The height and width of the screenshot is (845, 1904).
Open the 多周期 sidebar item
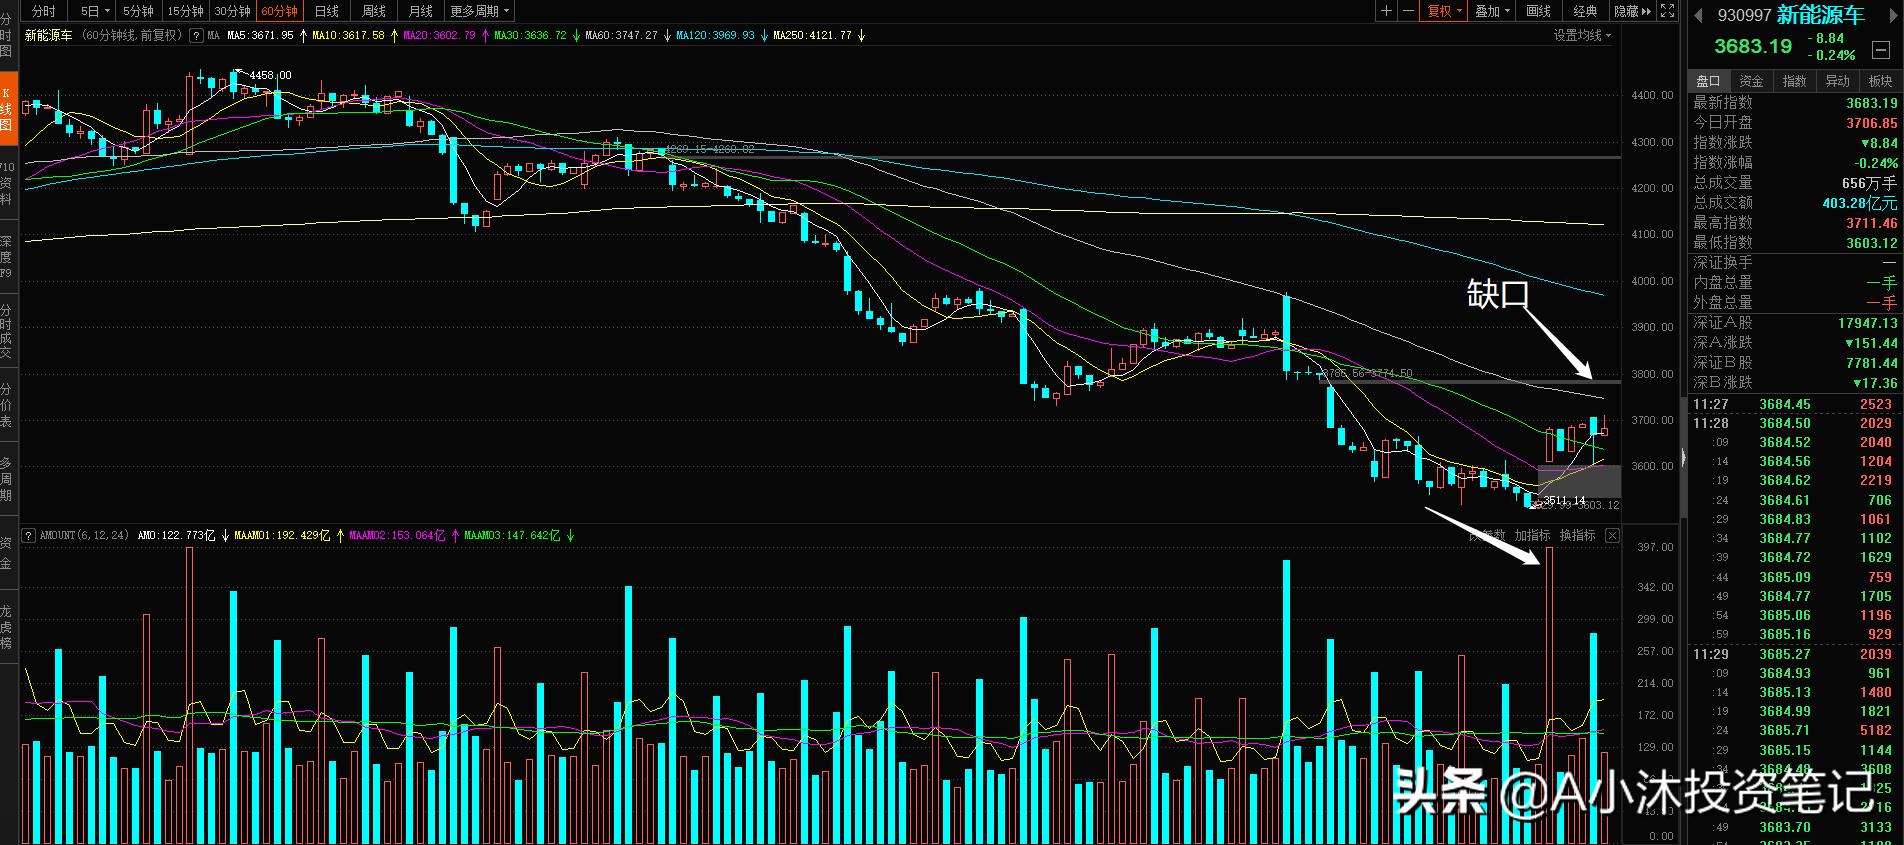point(8,480)
